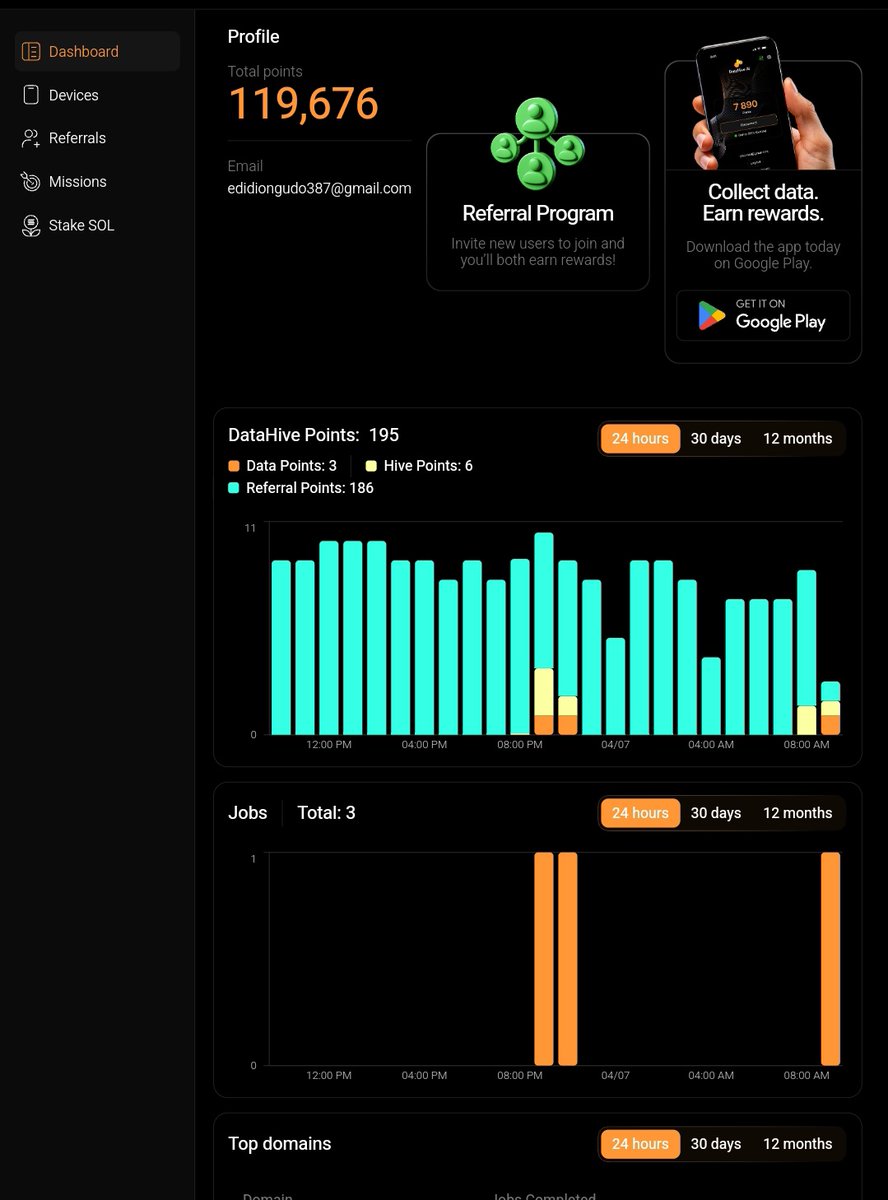The image size is (888, 1200).
Task: Switch Jobs chart to 12 months
Action: (x=797, y=813)
